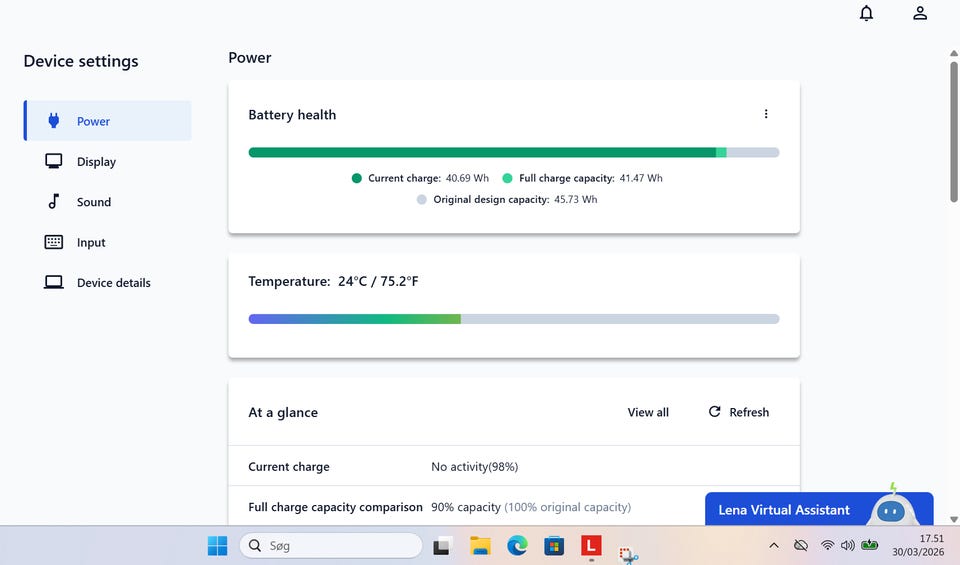The width and height of the screenshot is (960, 565).
Task: Click View all in At a glance
Action: (x=648, y=412)
